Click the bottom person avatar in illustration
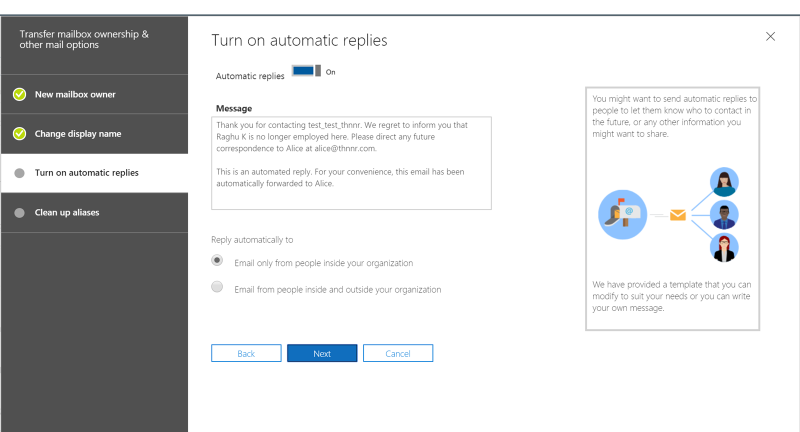Viewport: 800px width, 432px height. pyautogui.click(x=723, y=247)
